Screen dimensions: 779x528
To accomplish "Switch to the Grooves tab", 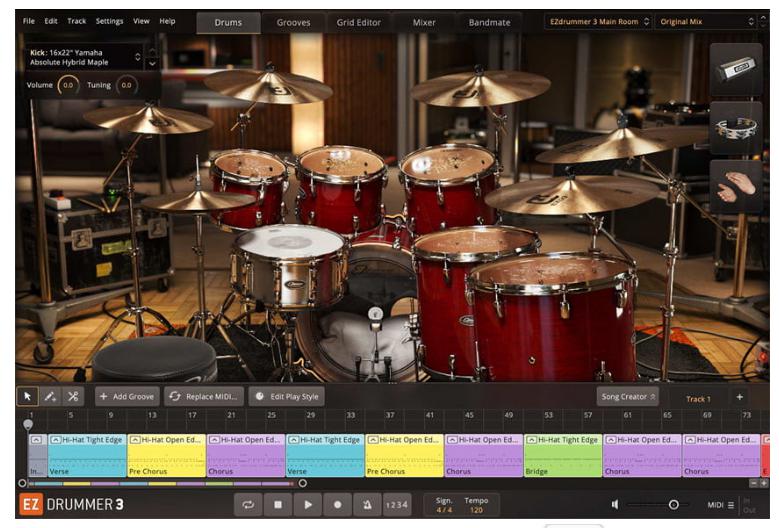I will tap(293, 22).
